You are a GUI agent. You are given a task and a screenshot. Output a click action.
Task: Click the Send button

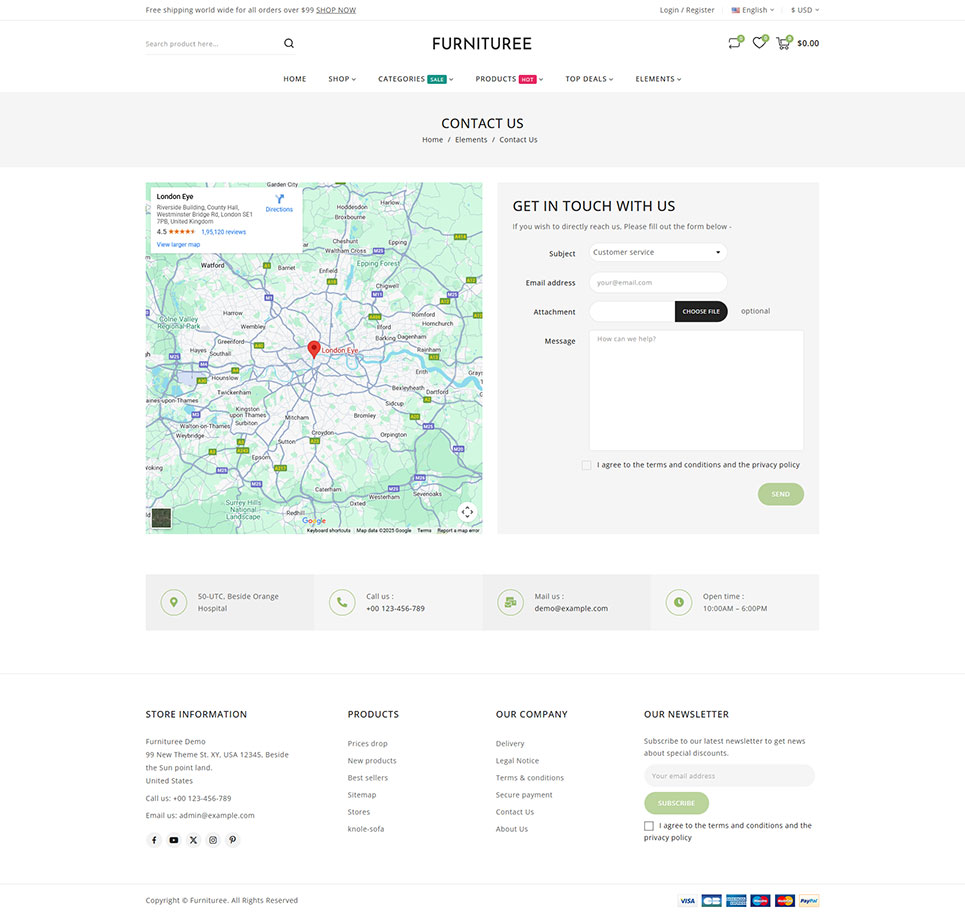click(780, 494)
